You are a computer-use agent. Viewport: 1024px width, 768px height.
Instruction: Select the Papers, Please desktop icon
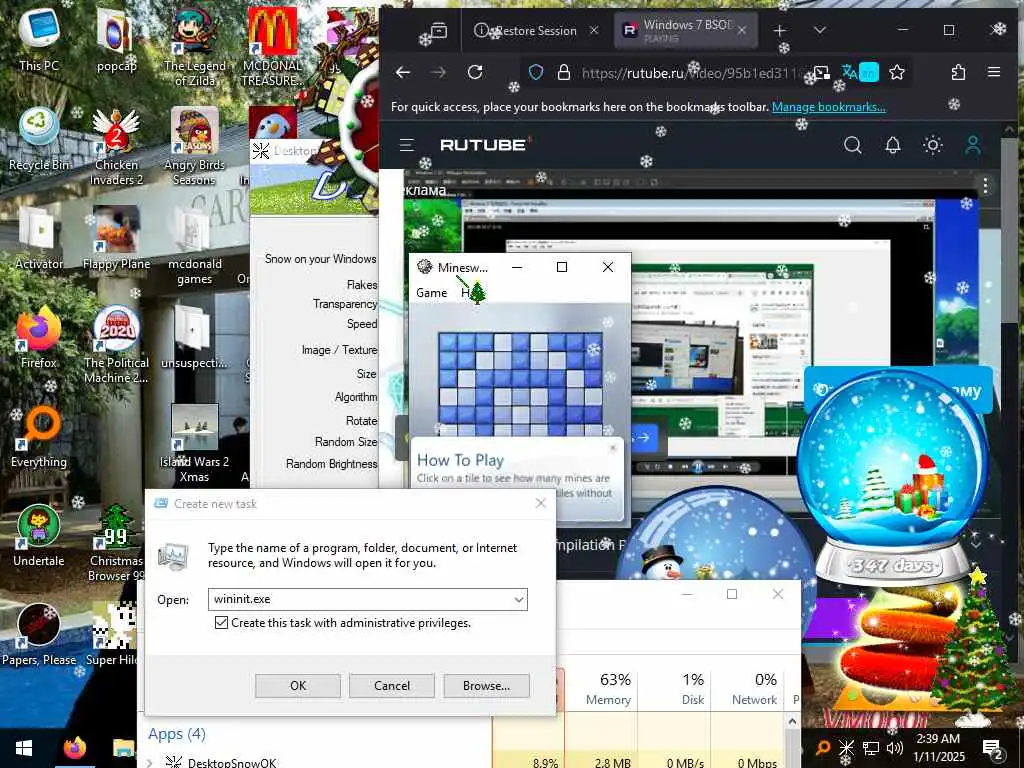point(39,635)
